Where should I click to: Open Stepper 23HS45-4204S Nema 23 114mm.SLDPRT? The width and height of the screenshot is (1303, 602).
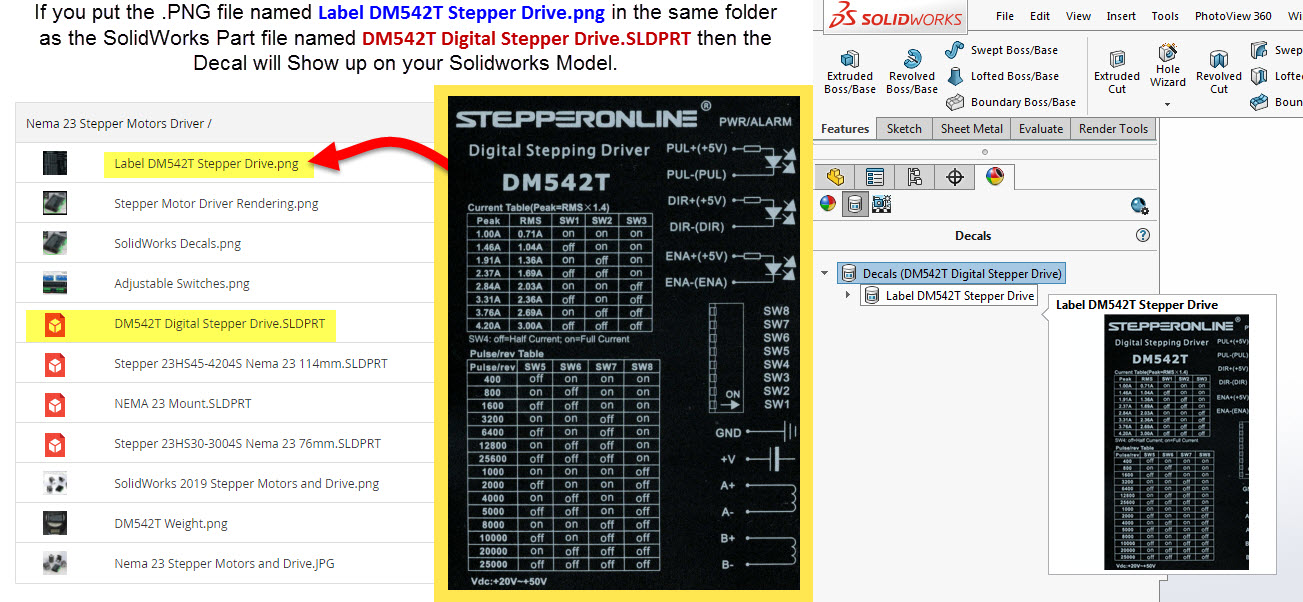pos(251,364)
